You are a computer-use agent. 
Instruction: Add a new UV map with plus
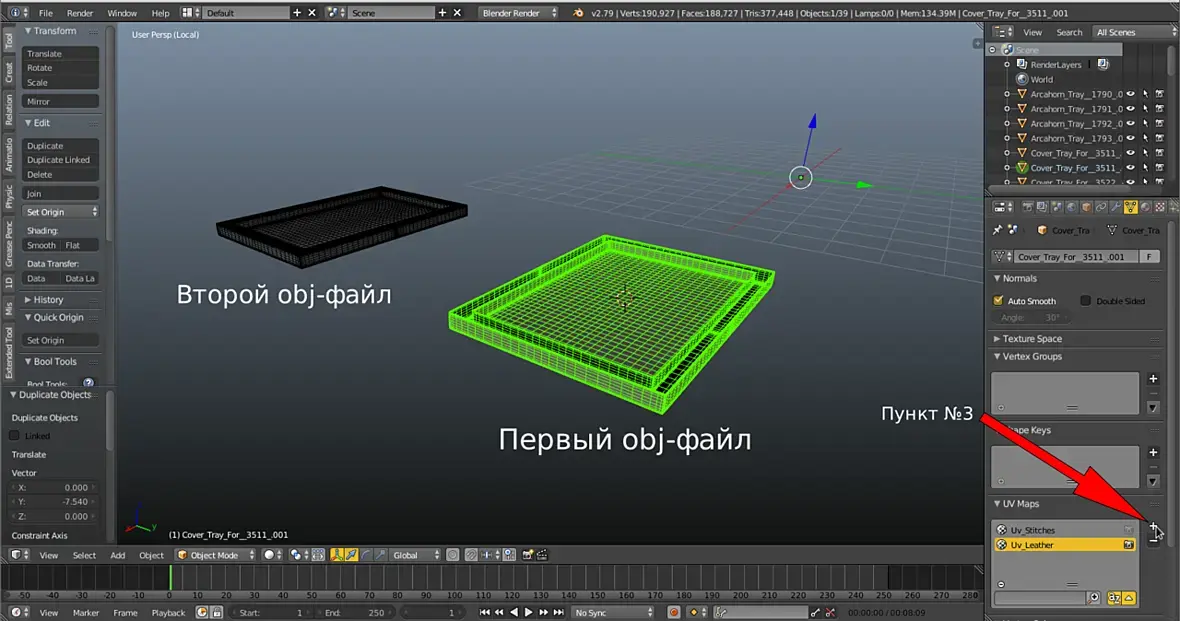(x=1153, y=525)
